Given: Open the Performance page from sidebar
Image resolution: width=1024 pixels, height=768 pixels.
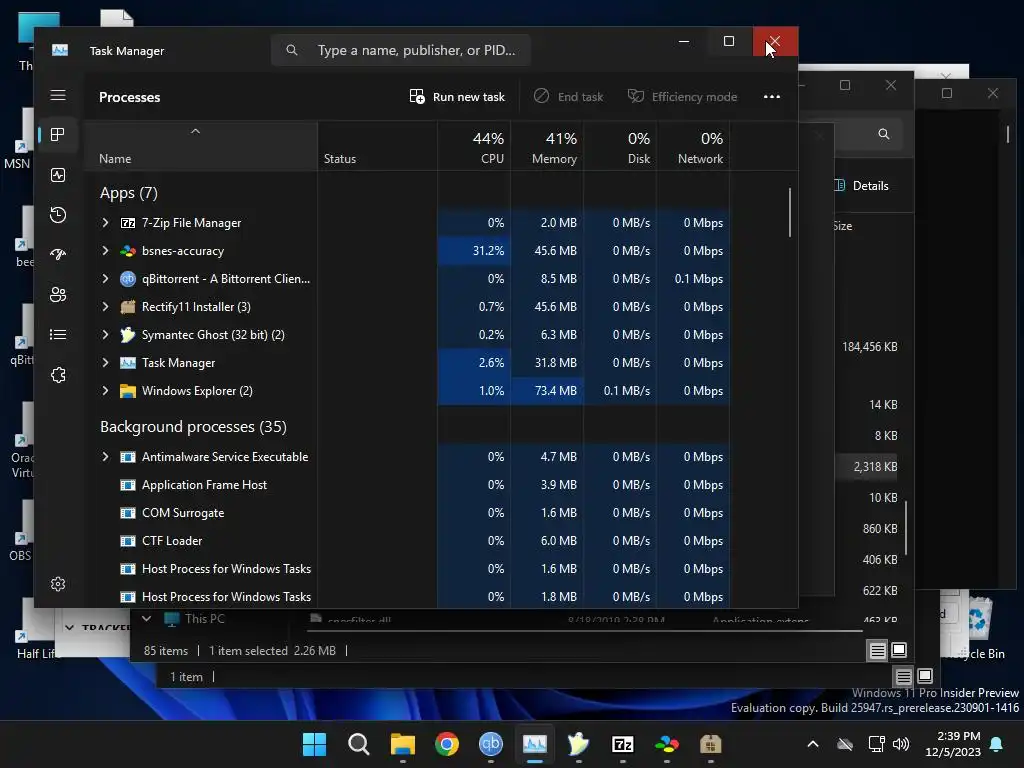Looking at the screenshot, I should pos(58,175).
